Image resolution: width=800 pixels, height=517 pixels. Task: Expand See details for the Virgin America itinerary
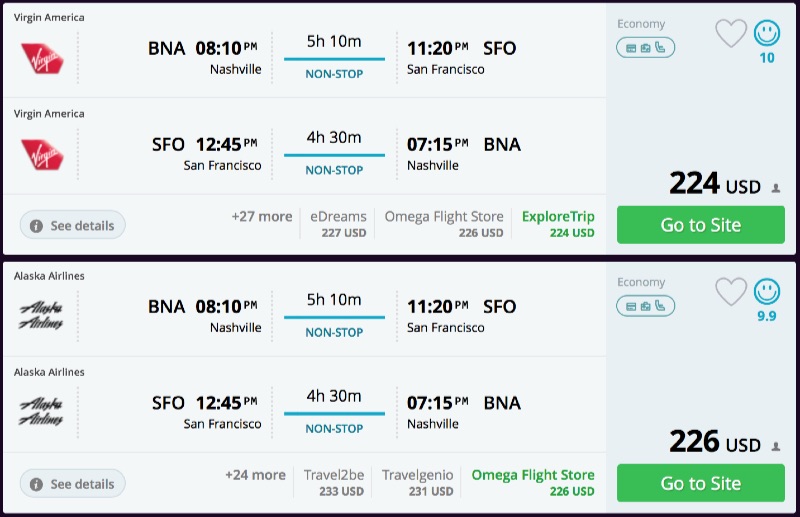click(73, 226)
